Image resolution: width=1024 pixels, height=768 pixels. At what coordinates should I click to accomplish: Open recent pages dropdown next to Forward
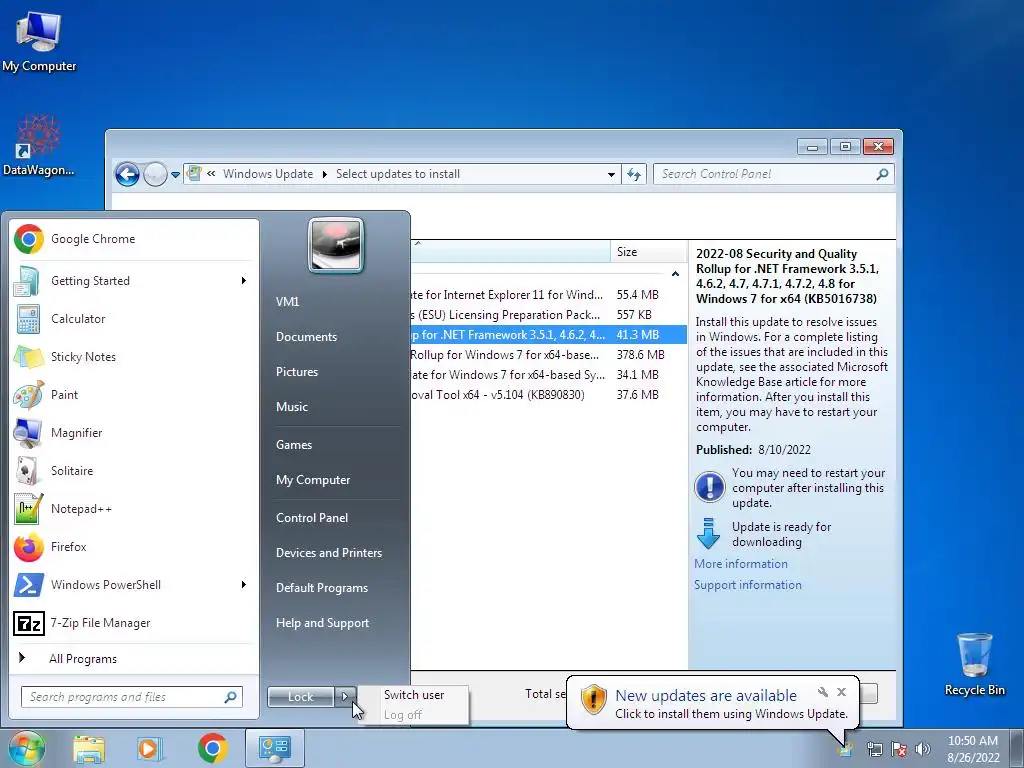click(x=175, y=175)
